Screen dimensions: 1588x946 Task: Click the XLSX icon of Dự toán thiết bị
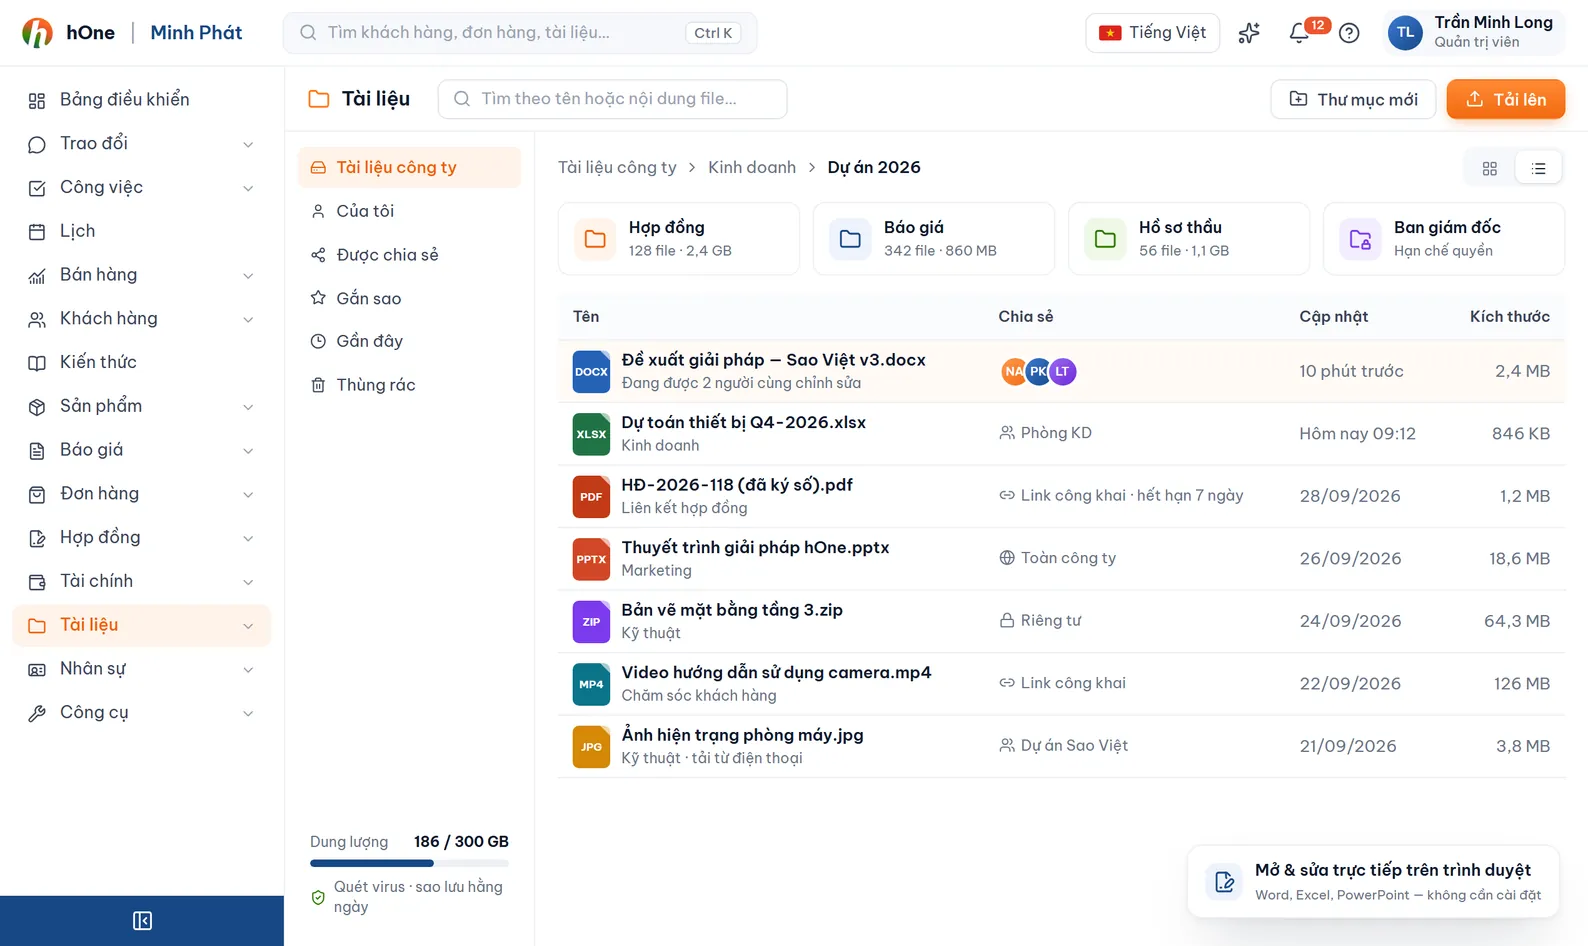pos(591,434)
